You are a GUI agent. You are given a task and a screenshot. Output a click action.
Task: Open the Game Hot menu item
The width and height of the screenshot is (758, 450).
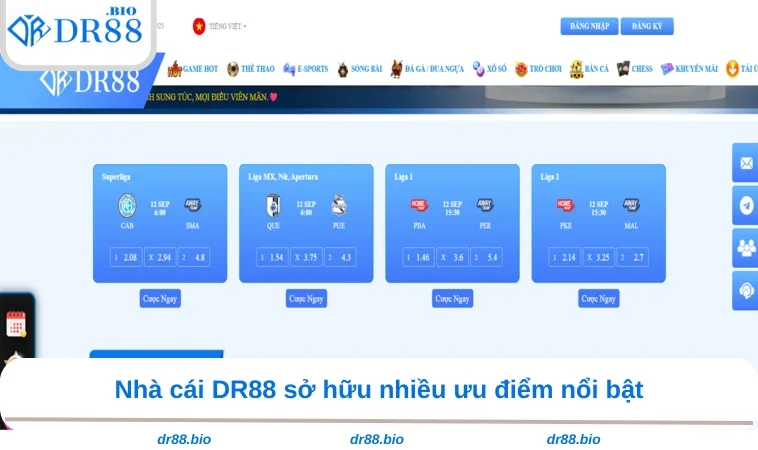click(192, 69)
